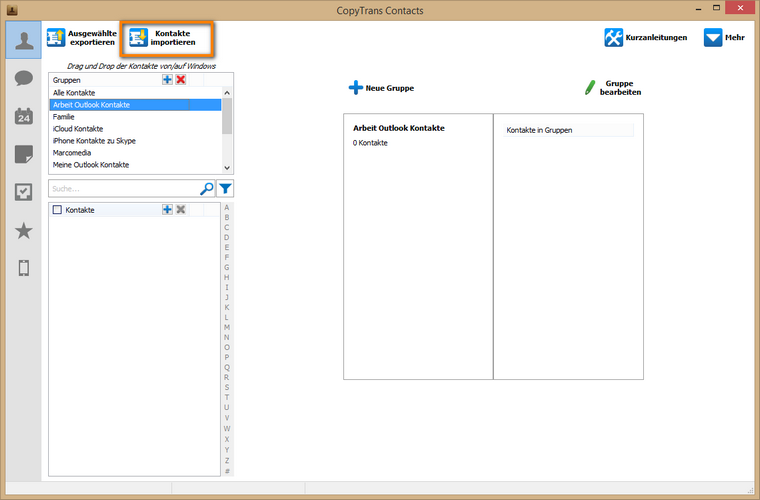Viewport: 760px width, 500px height.
Task: Open the device phone icon in sidebar
Action: point(24,268)
